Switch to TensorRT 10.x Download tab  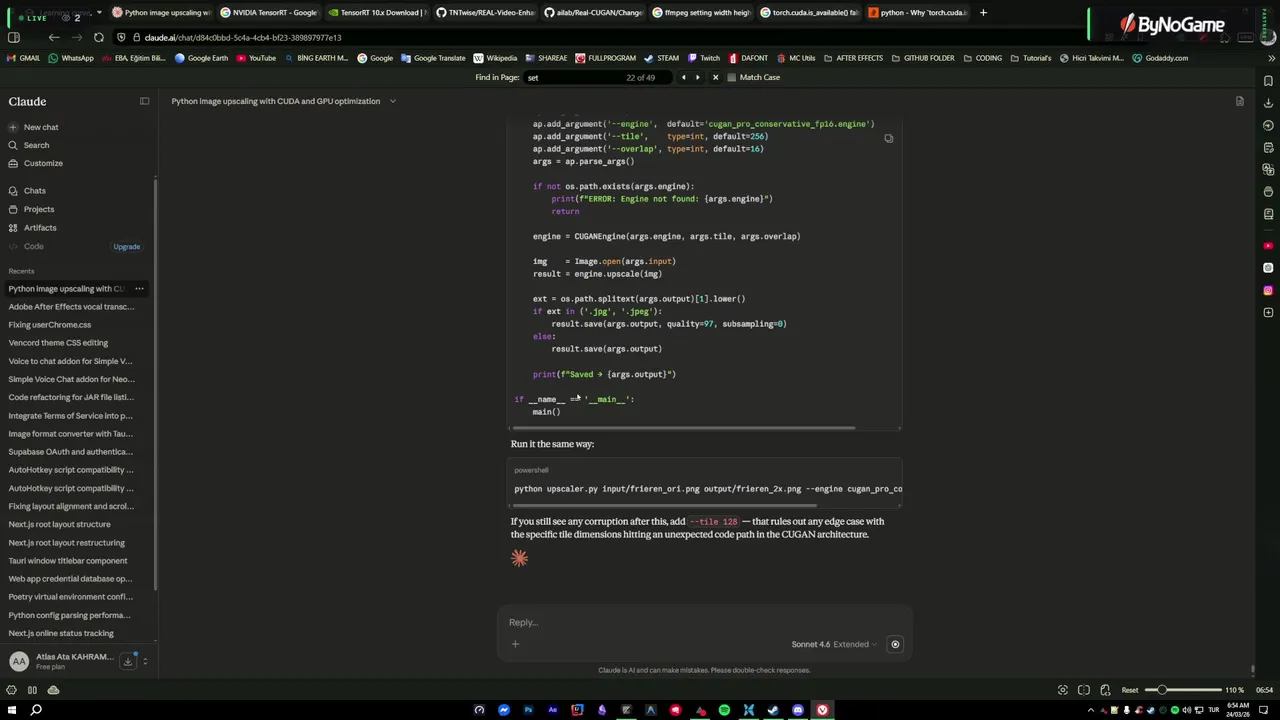click(376, 13)
